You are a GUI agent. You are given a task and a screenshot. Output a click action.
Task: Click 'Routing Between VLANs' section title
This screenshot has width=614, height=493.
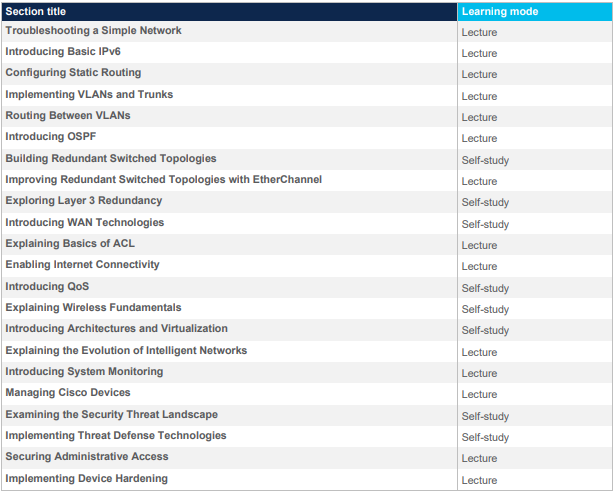(x=68, y=116)
